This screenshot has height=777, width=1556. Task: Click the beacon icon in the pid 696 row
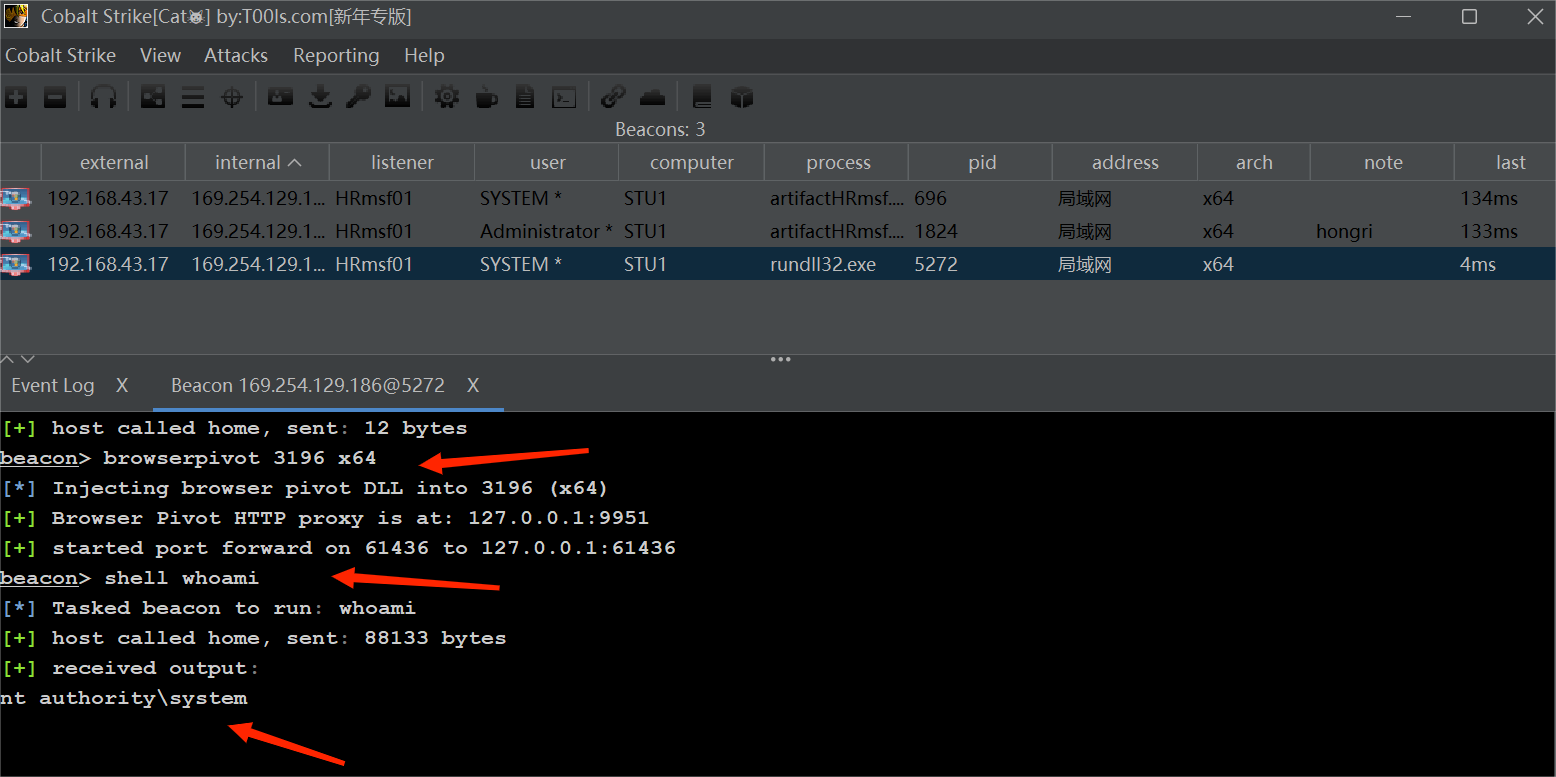(x=15, y=198)
